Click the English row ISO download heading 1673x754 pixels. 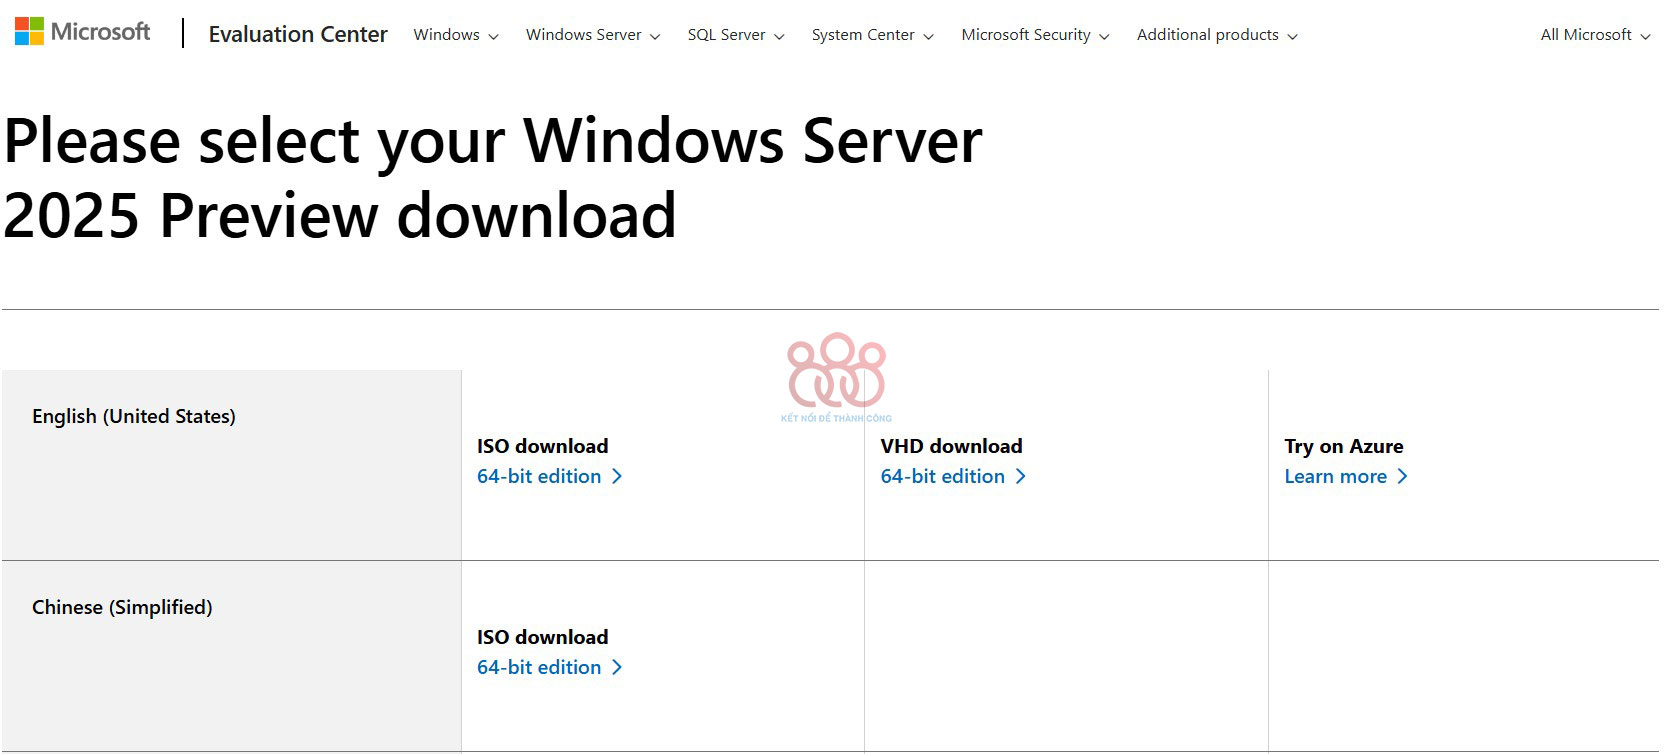pyautogui.click(x=543, y=446)
